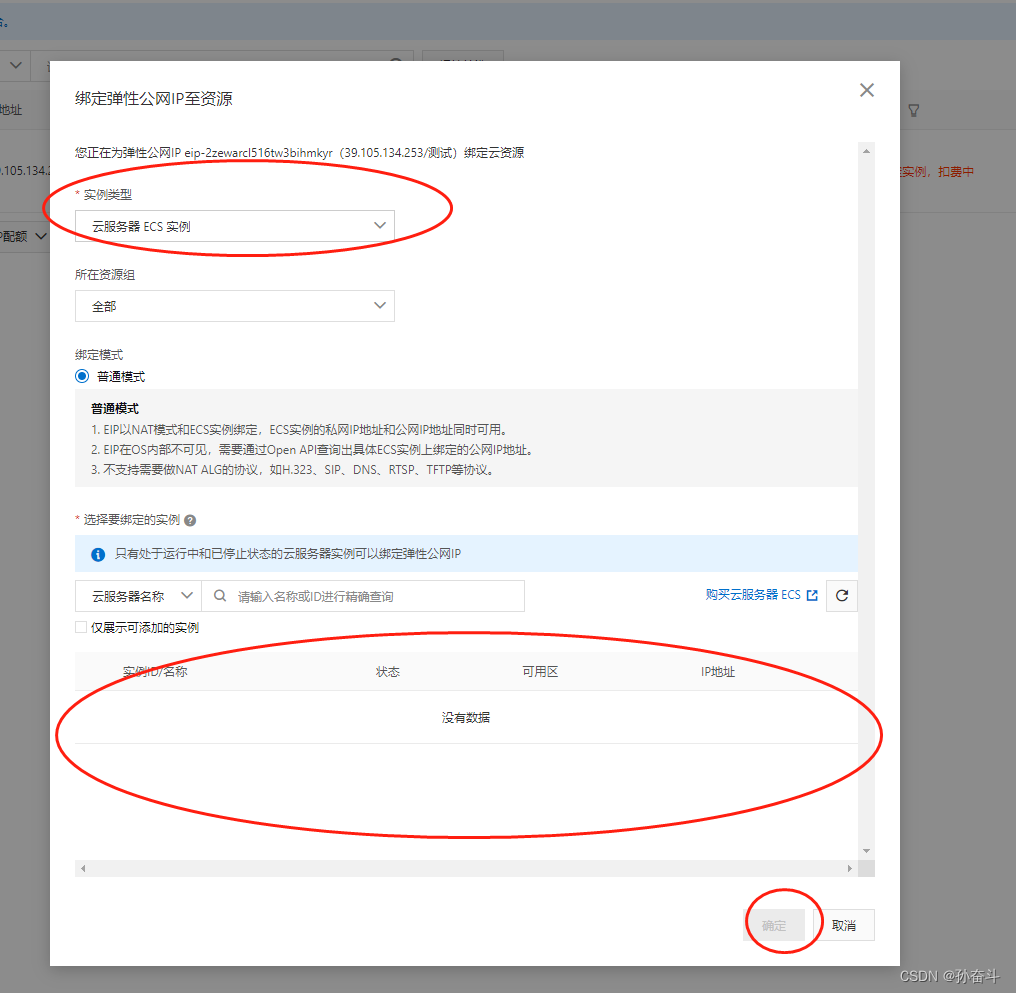Open the 实例类型 dropdown showing 云服务器 ECS 实例
Image resolution: width=1016 pixels, height=993 pixels.
pos(235,226)
